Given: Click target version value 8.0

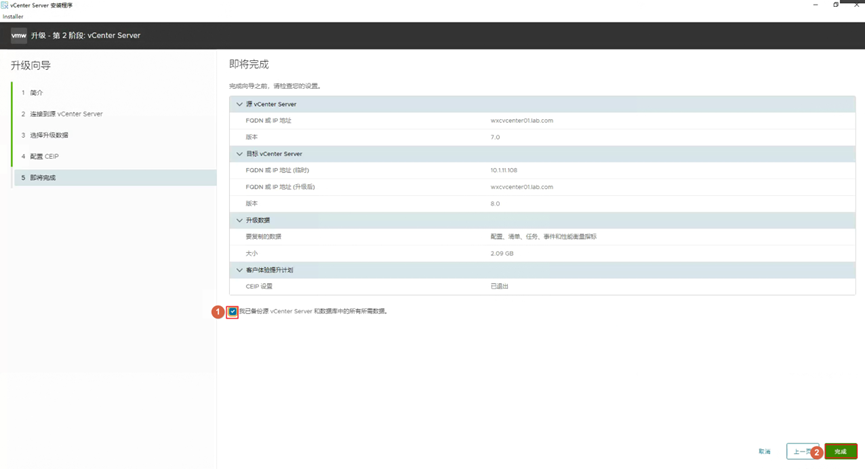Looking at the screenshot, I should tap(495, 204).
